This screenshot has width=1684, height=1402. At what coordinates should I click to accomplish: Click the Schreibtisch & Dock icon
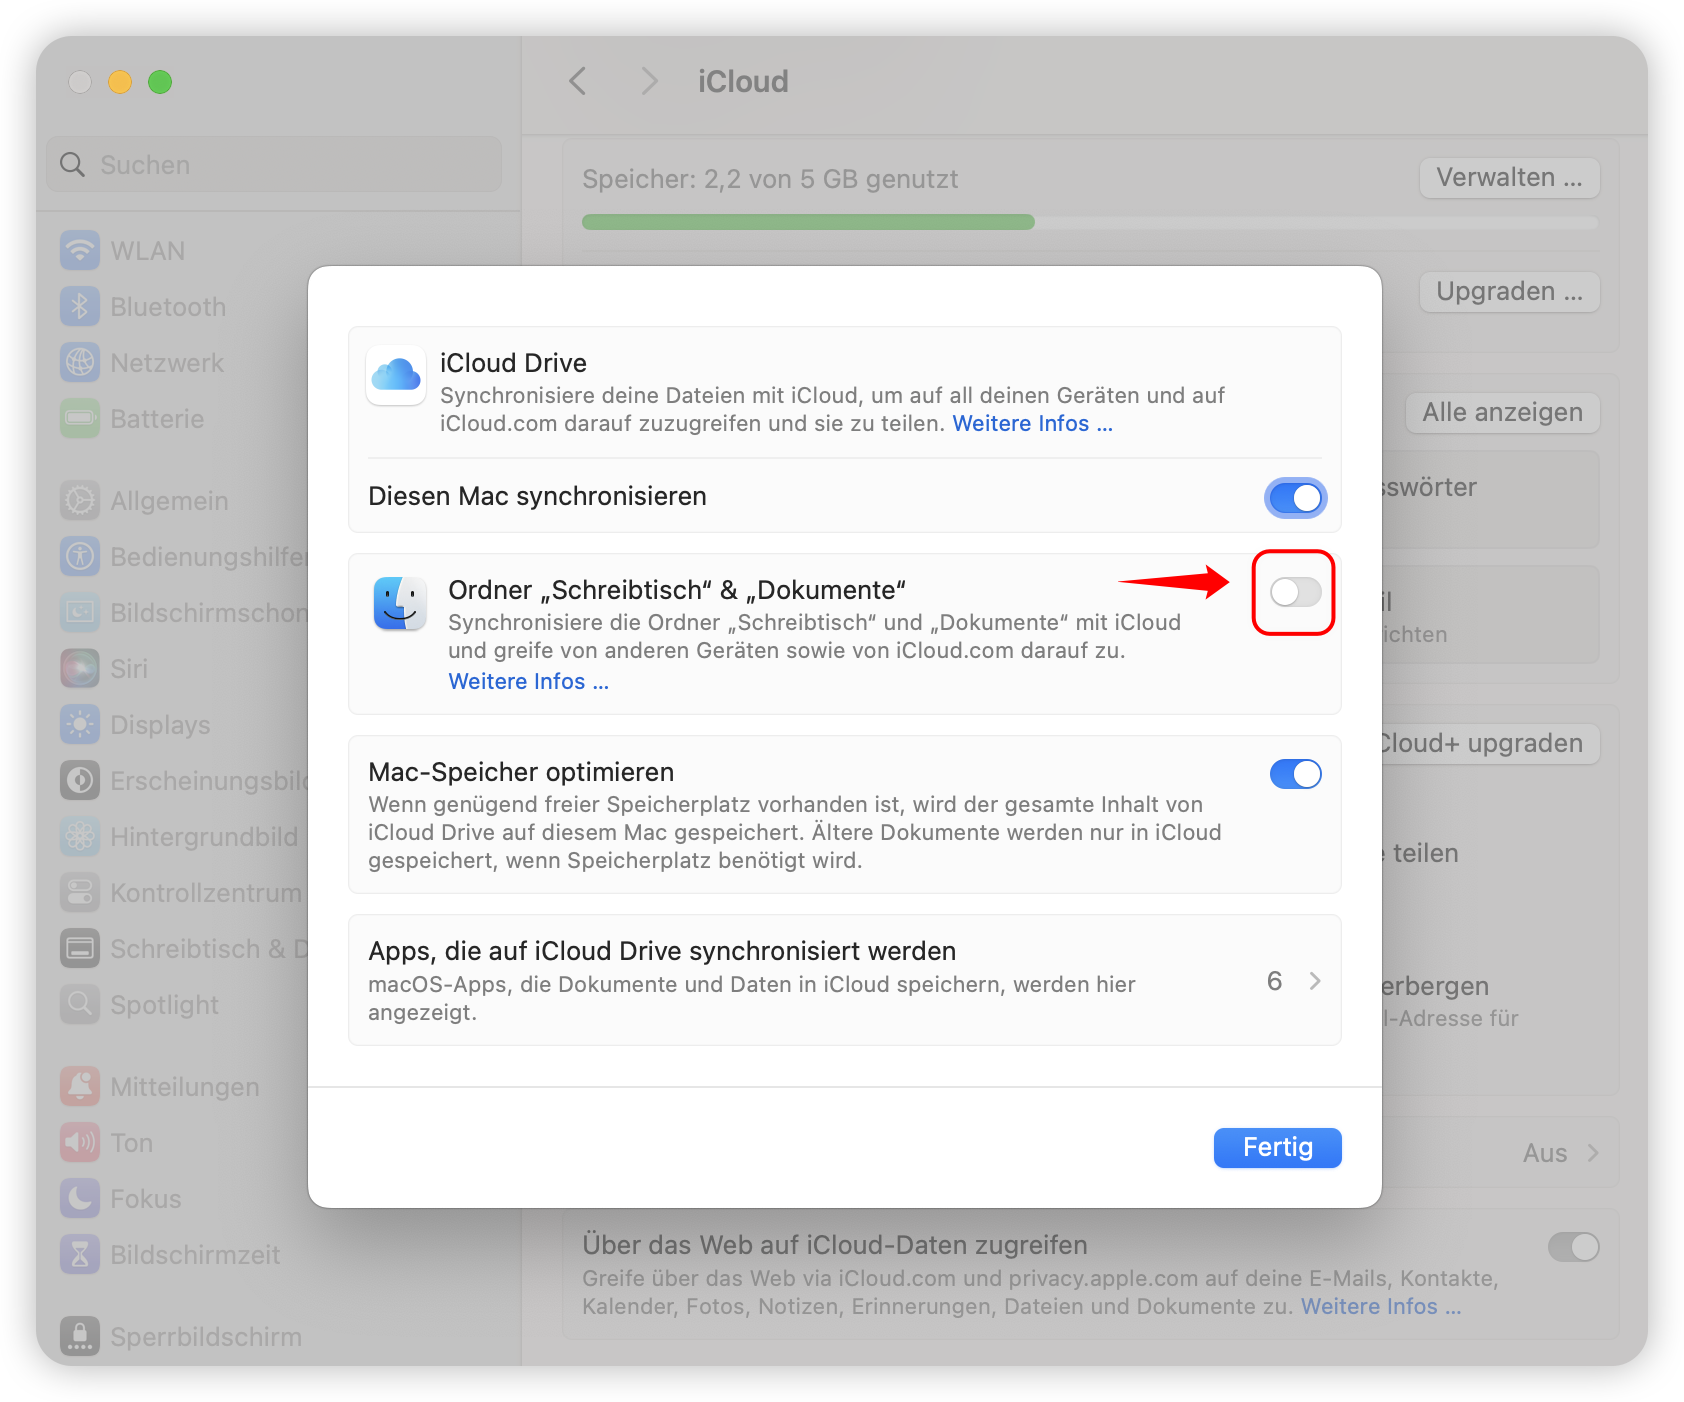click(80, 948)
